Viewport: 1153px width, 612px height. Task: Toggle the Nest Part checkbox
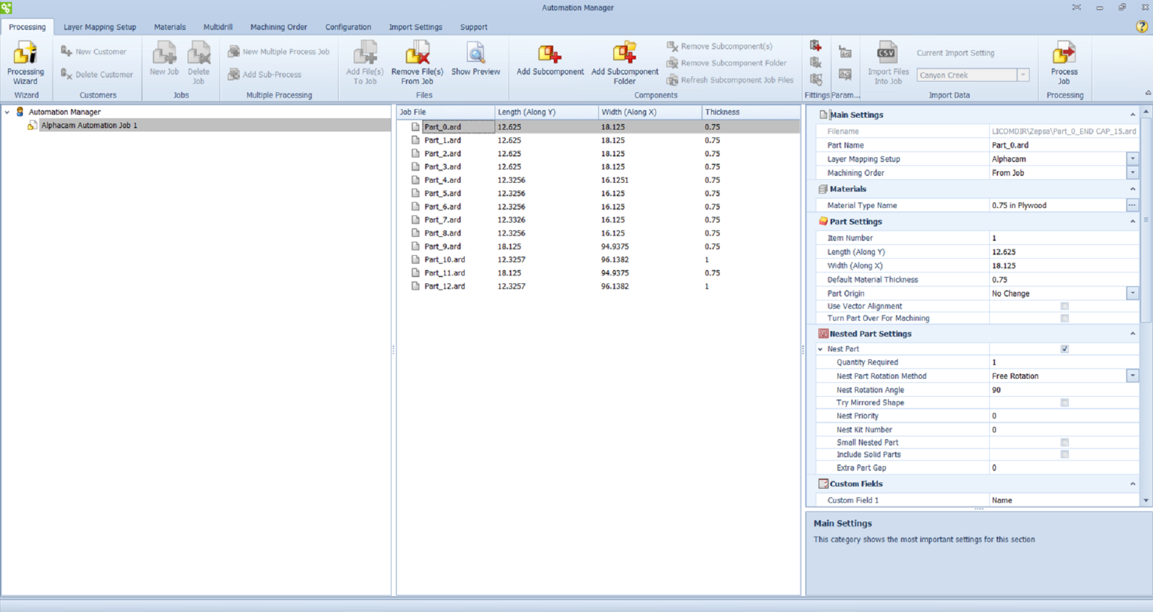pos(1064,349)
